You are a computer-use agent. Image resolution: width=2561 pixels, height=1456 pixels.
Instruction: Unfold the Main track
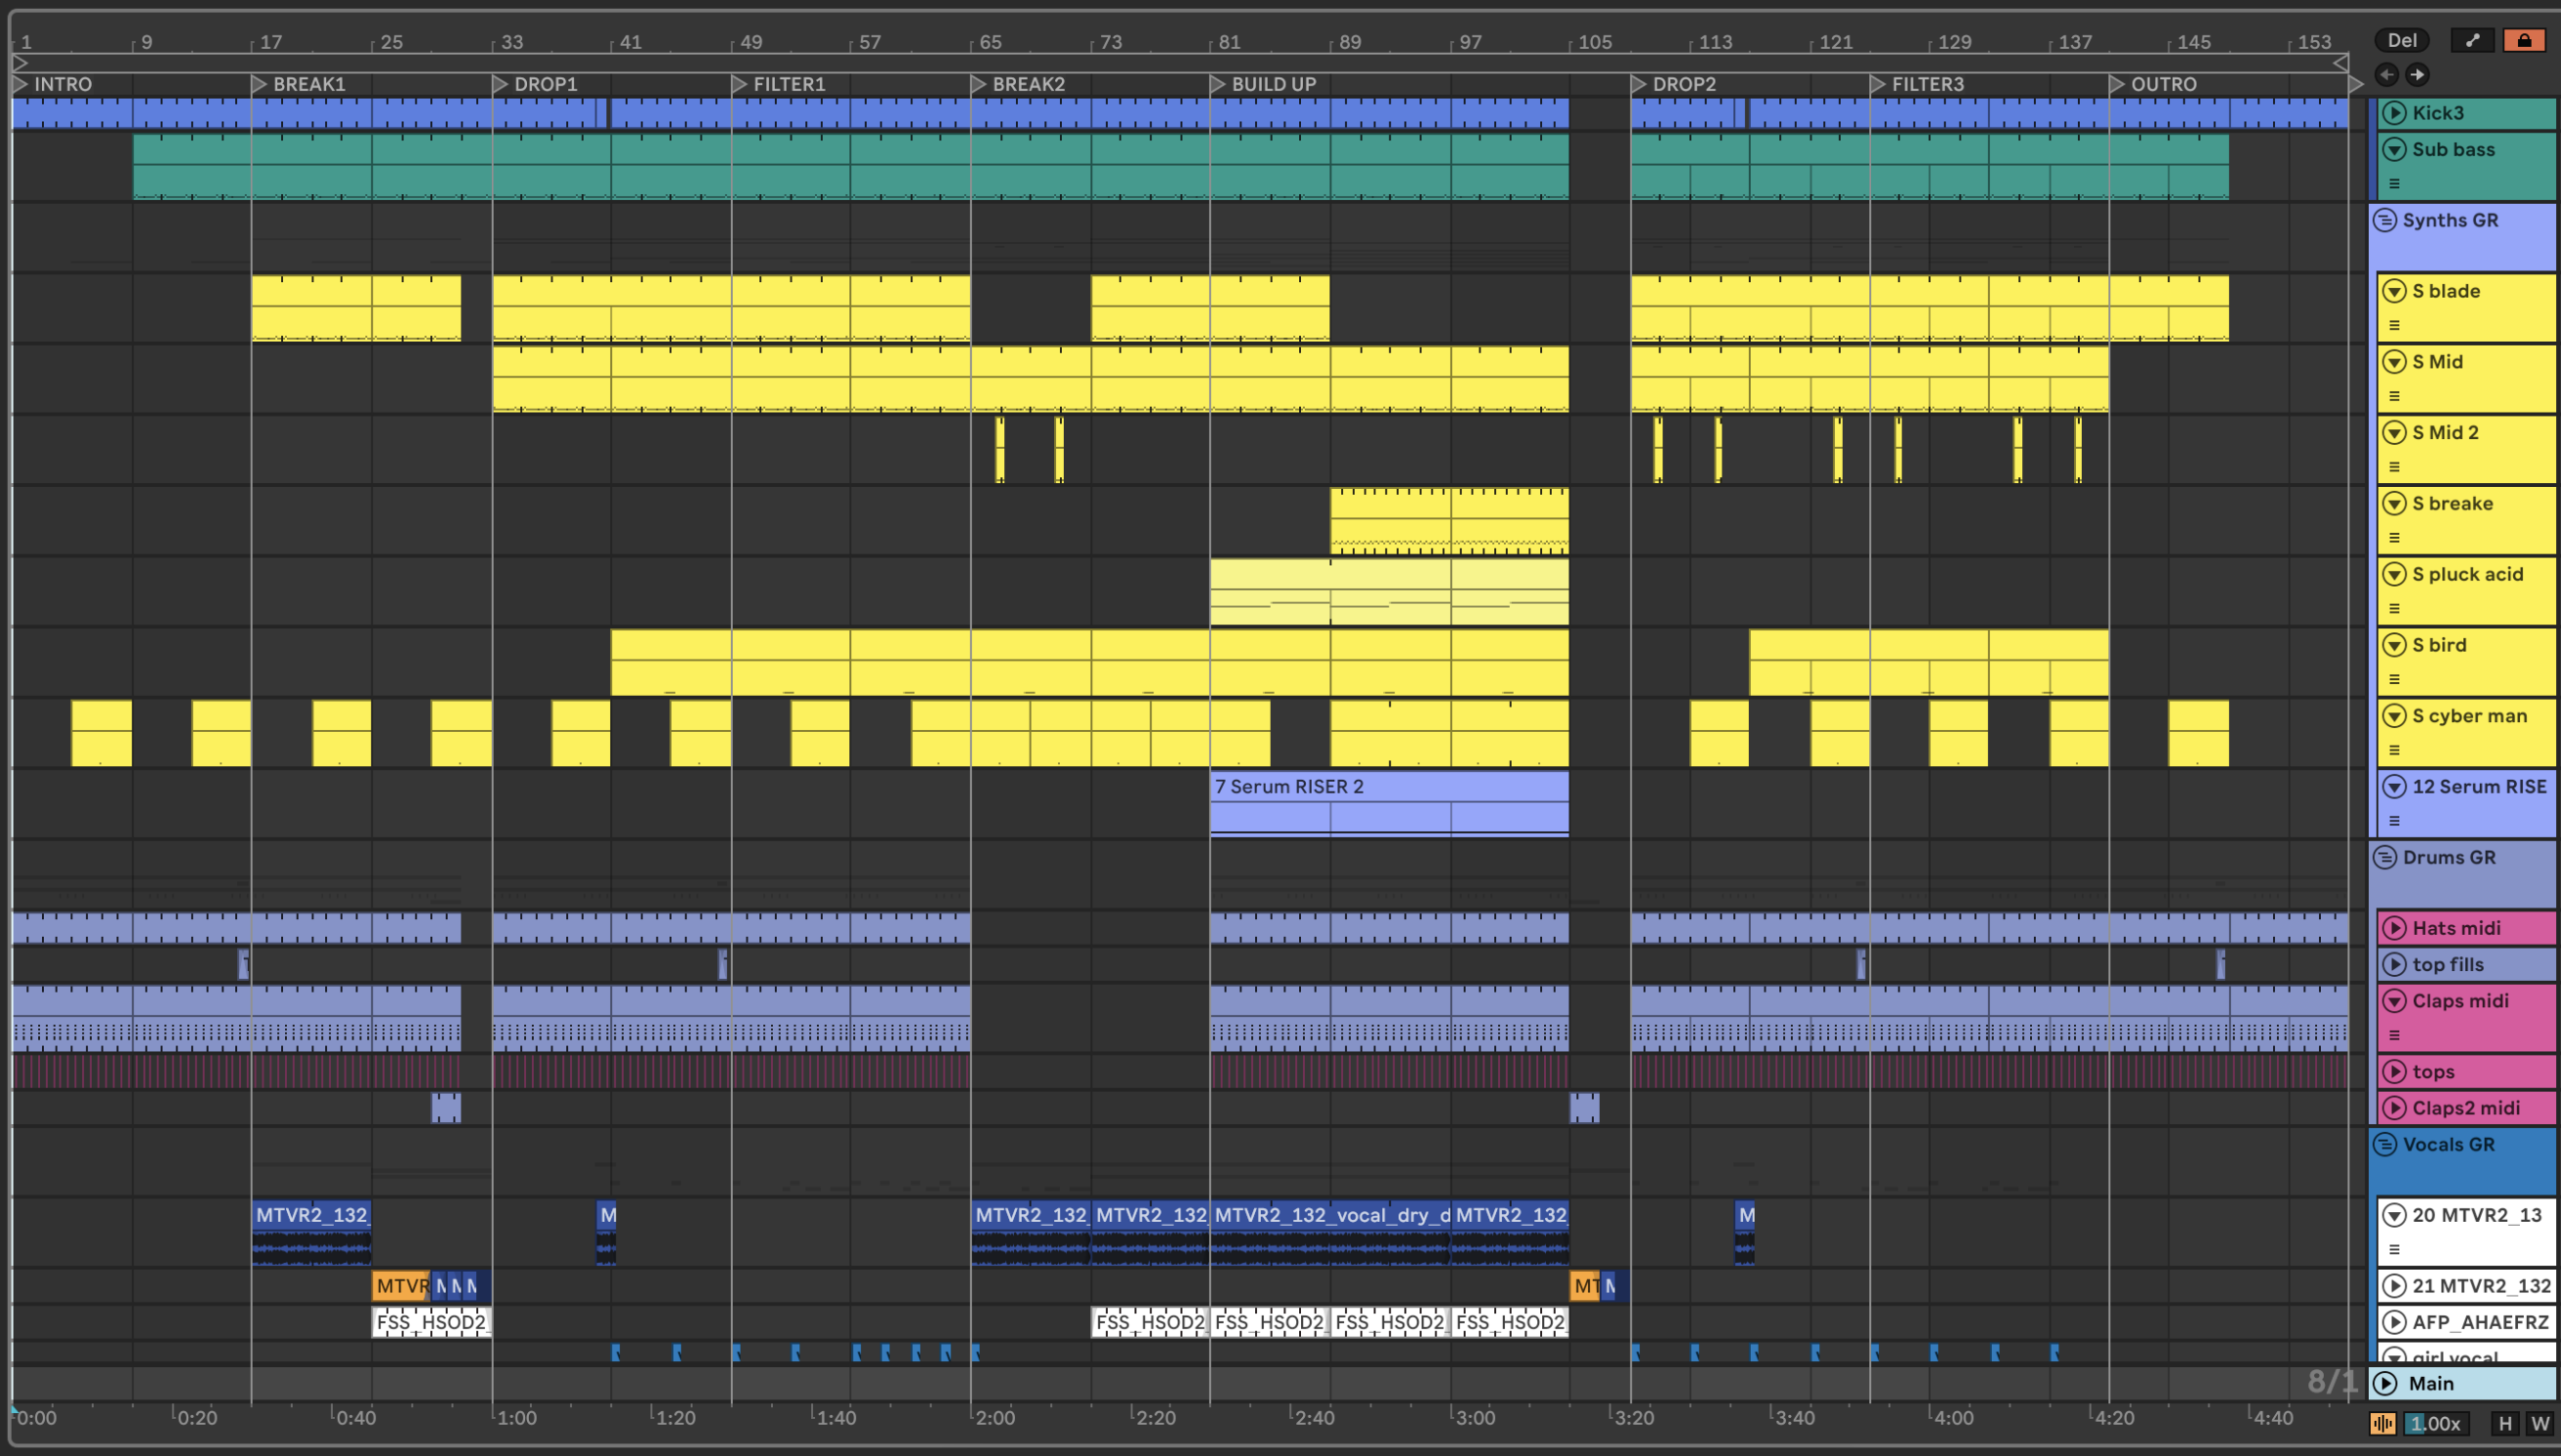2386,1383
